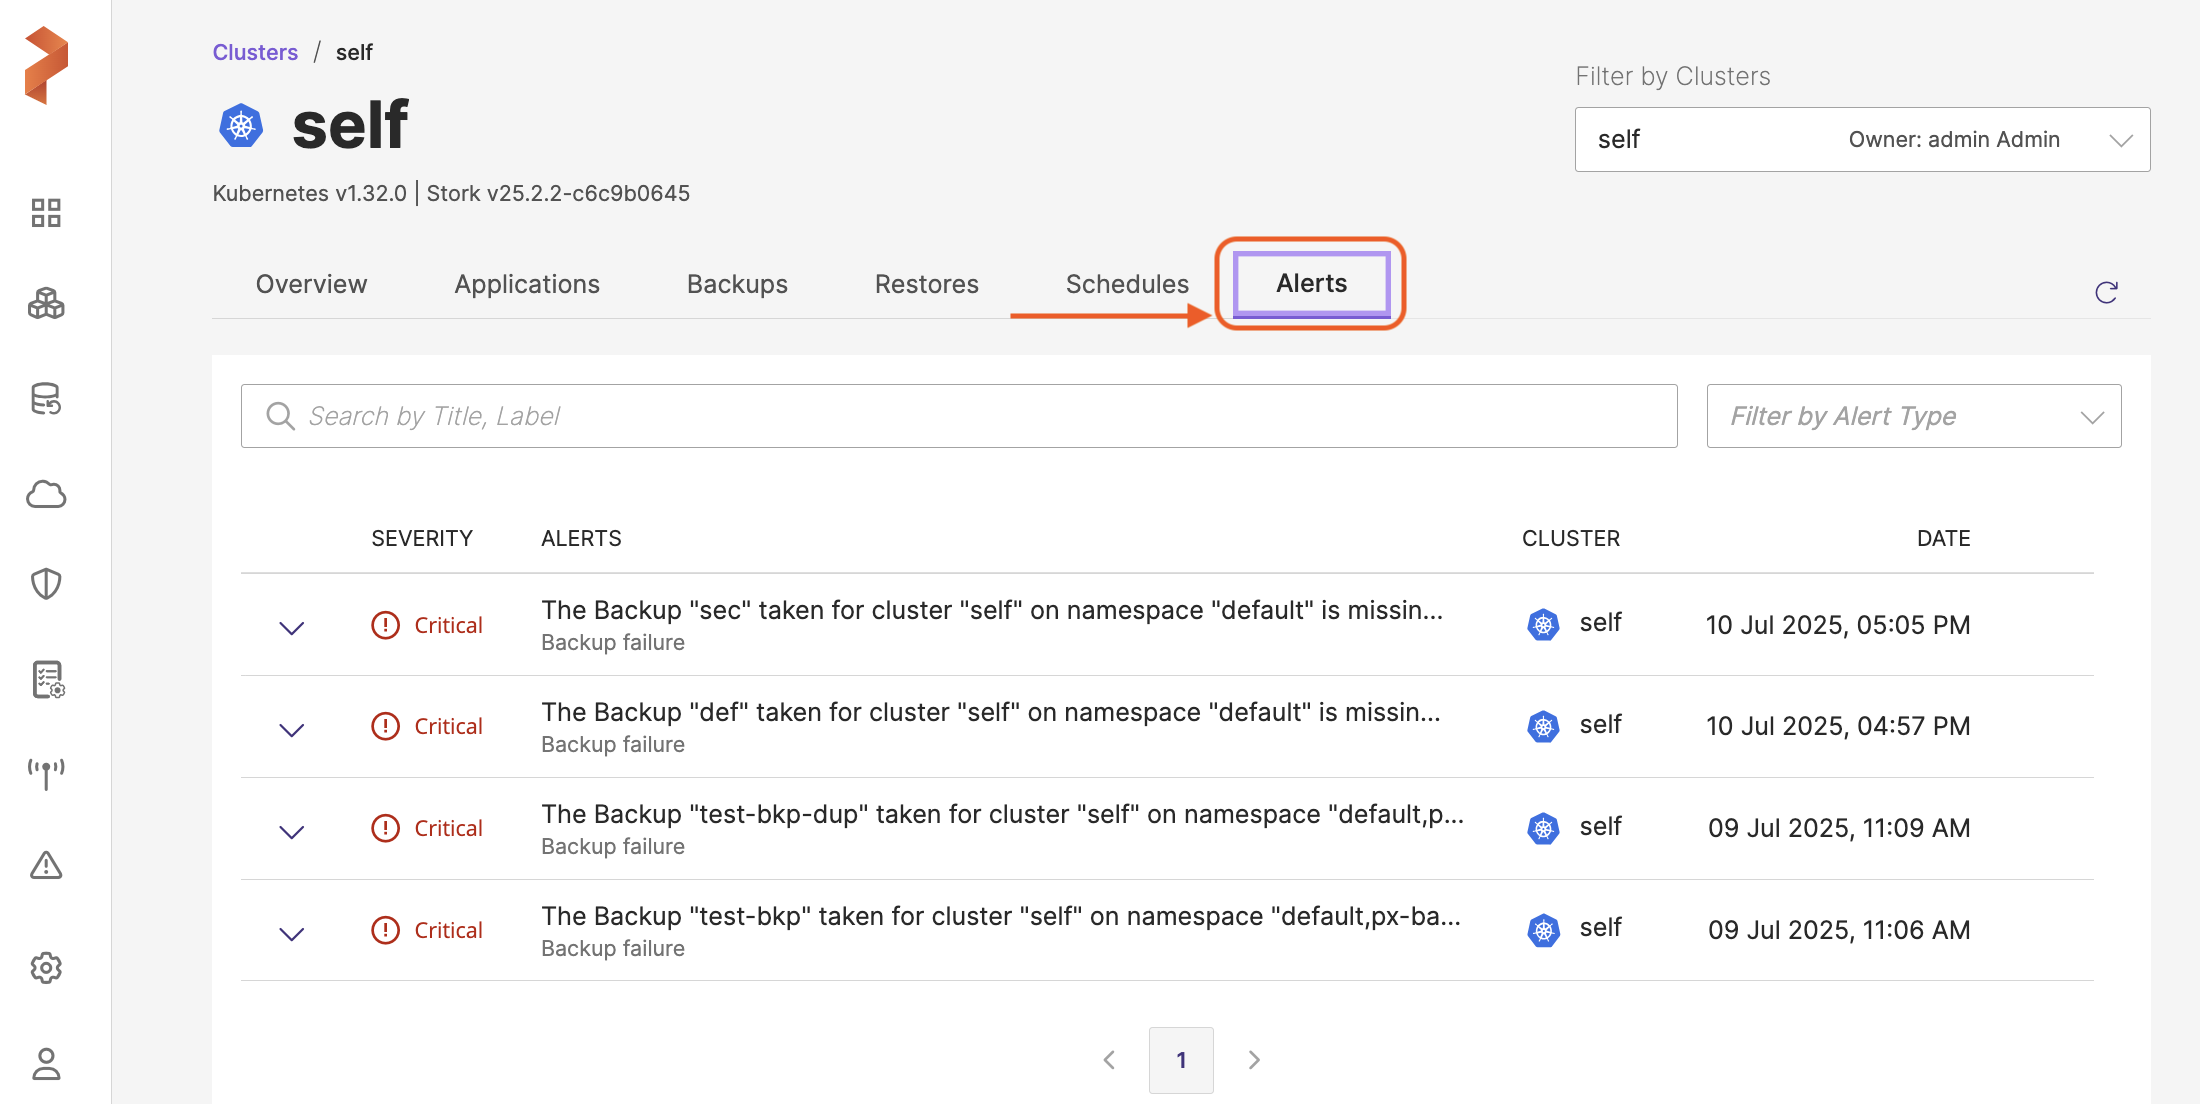
Task: Expand the "test-bkp-dup" backup alert row
Action: pyautogui.click(x=291, y=832)
